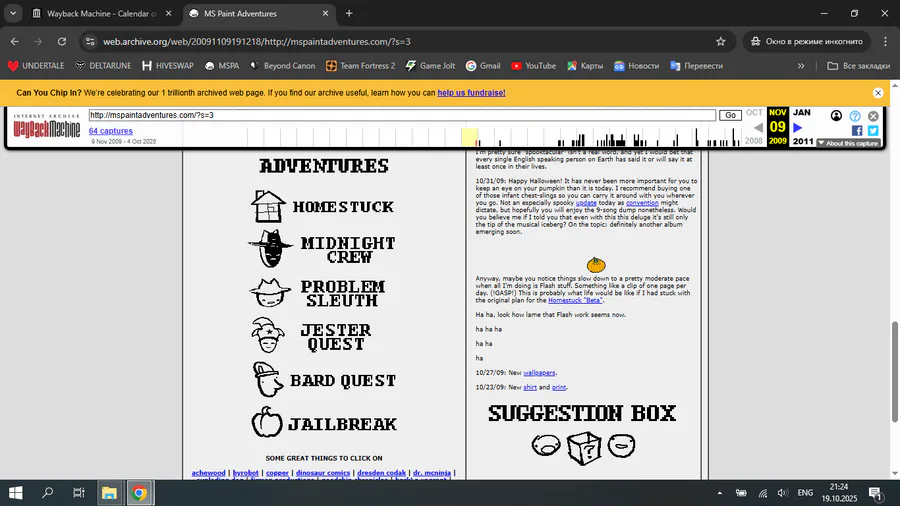Click the Go button in the Wayback toolbar
This screenshot has width=900, height=506.
(x=730, y=115)
